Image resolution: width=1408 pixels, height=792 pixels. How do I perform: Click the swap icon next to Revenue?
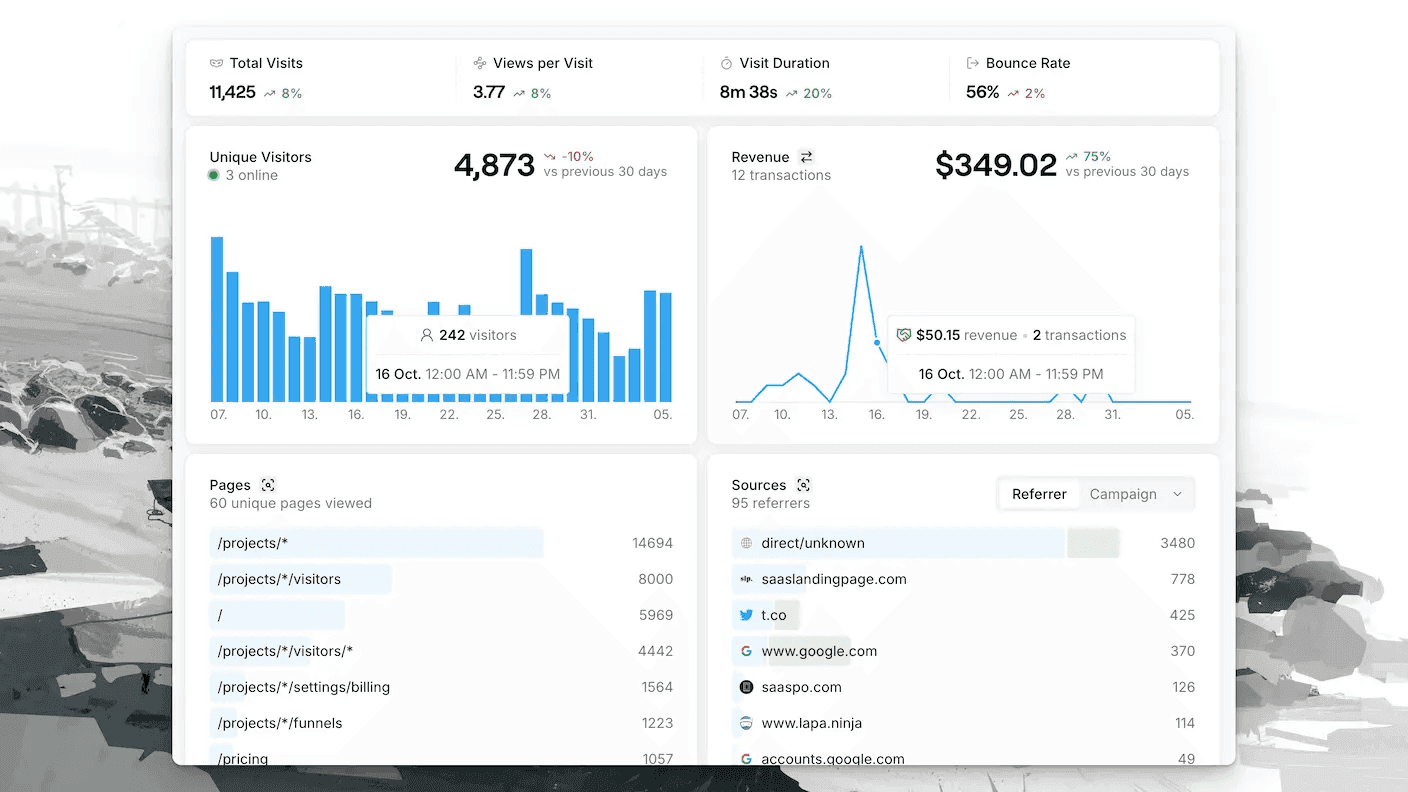pos(807,157)
